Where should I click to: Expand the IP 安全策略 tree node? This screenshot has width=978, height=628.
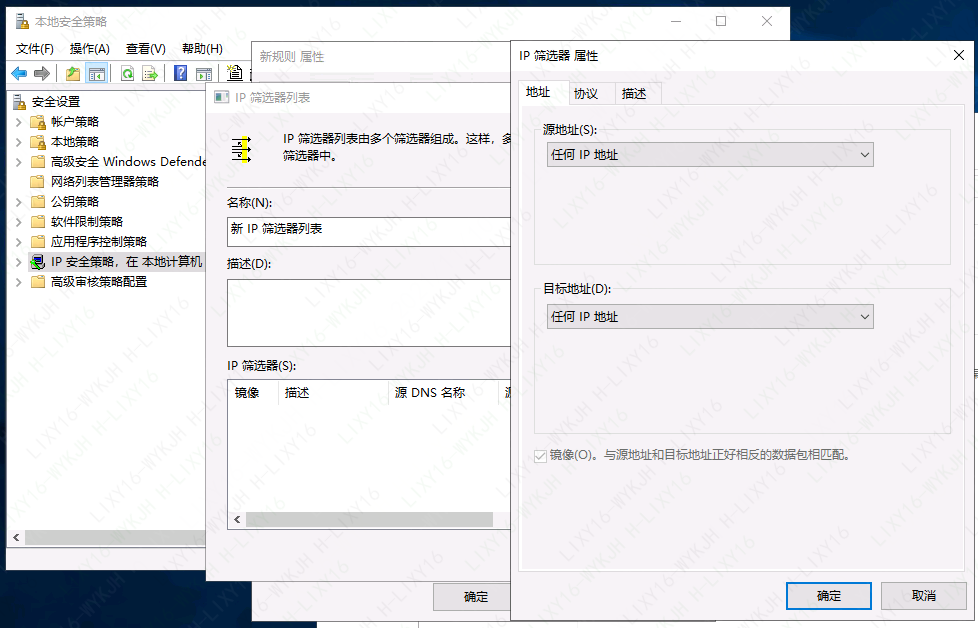pyautogui.click(x=19, y=262)
